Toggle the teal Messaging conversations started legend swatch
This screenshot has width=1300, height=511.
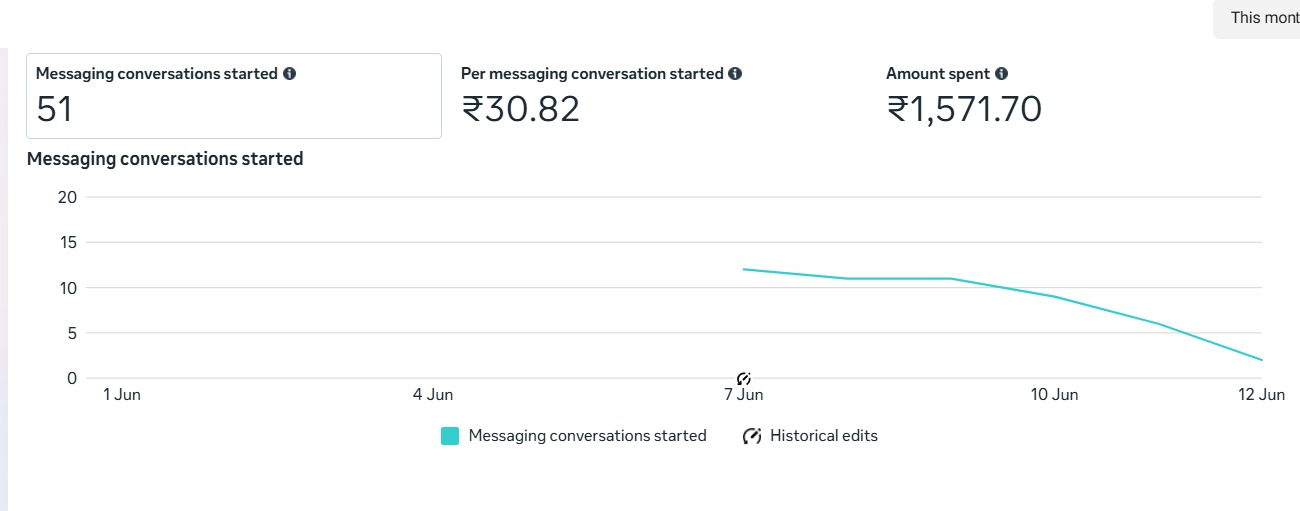[x=450, y=436]
